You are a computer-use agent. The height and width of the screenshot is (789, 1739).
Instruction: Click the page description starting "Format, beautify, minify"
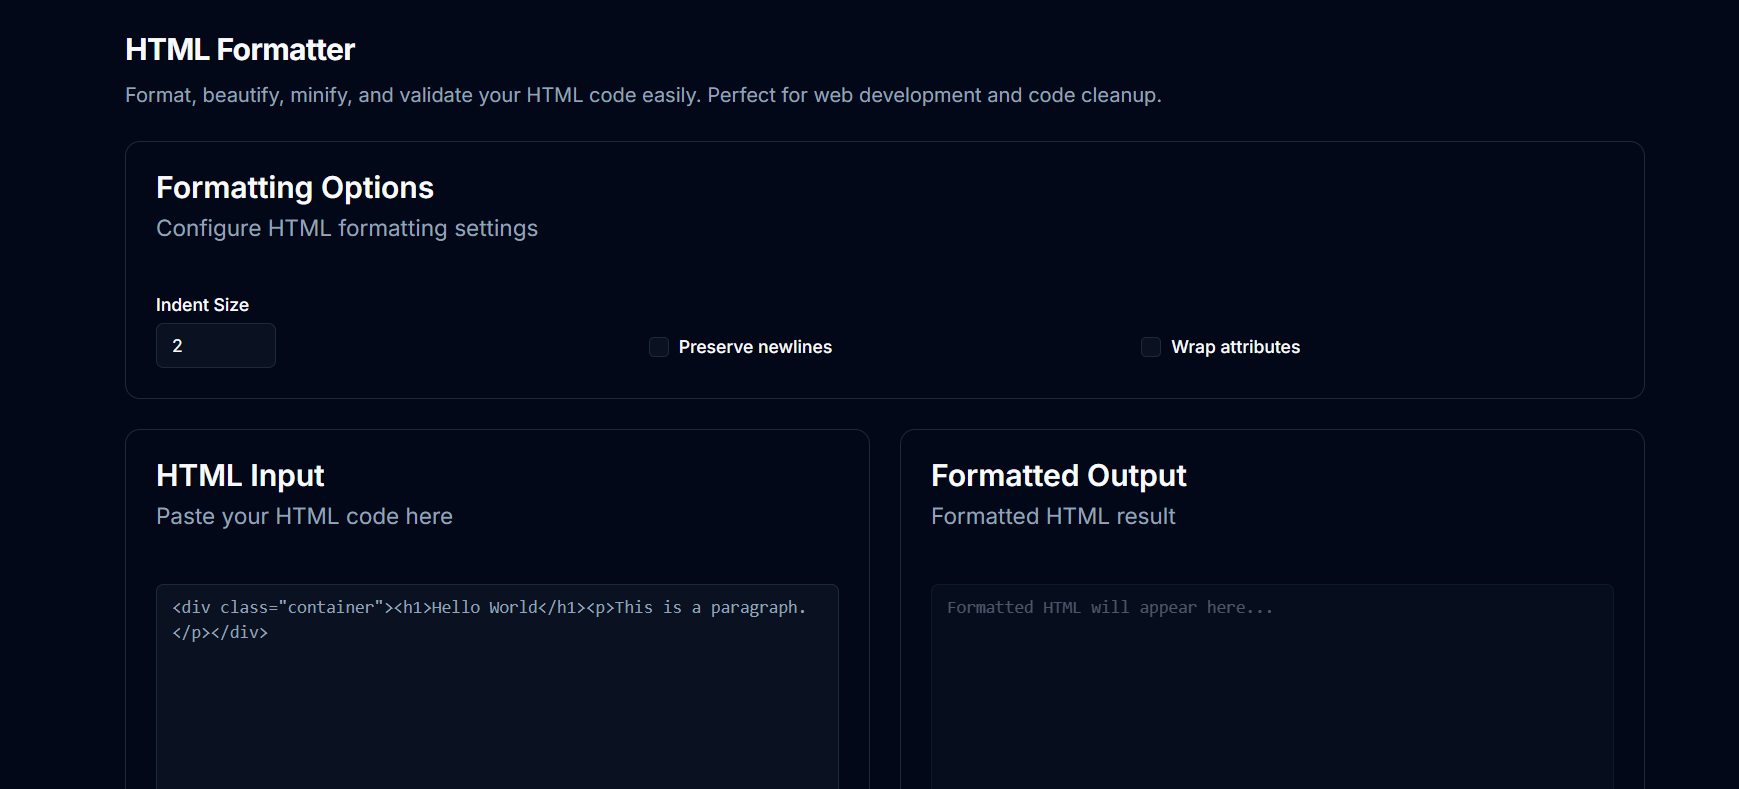643,96
